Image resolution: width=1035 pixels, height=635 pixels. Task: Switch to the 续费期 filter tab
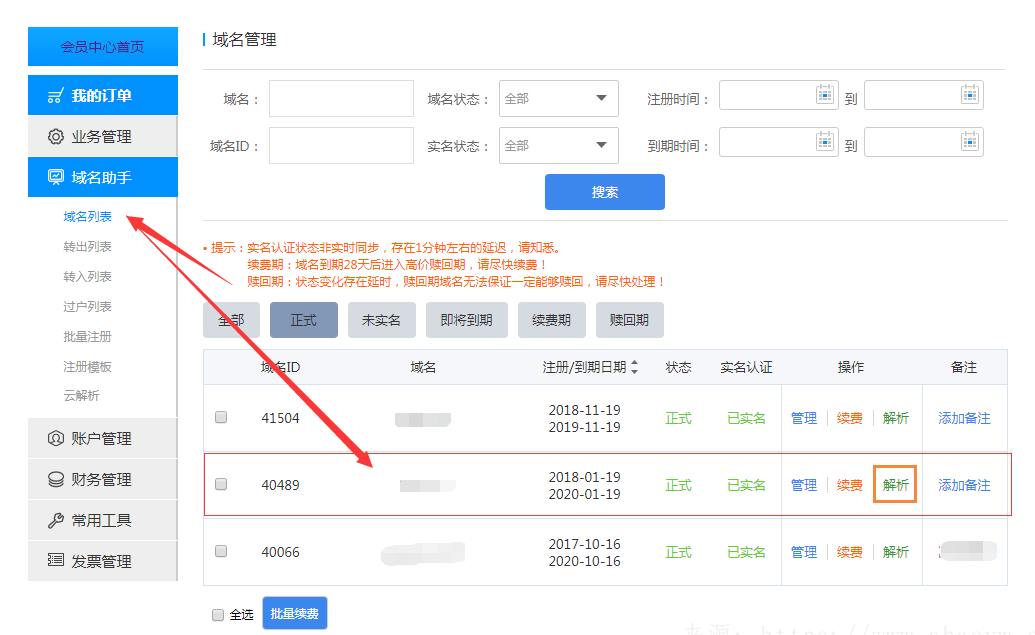551,320
